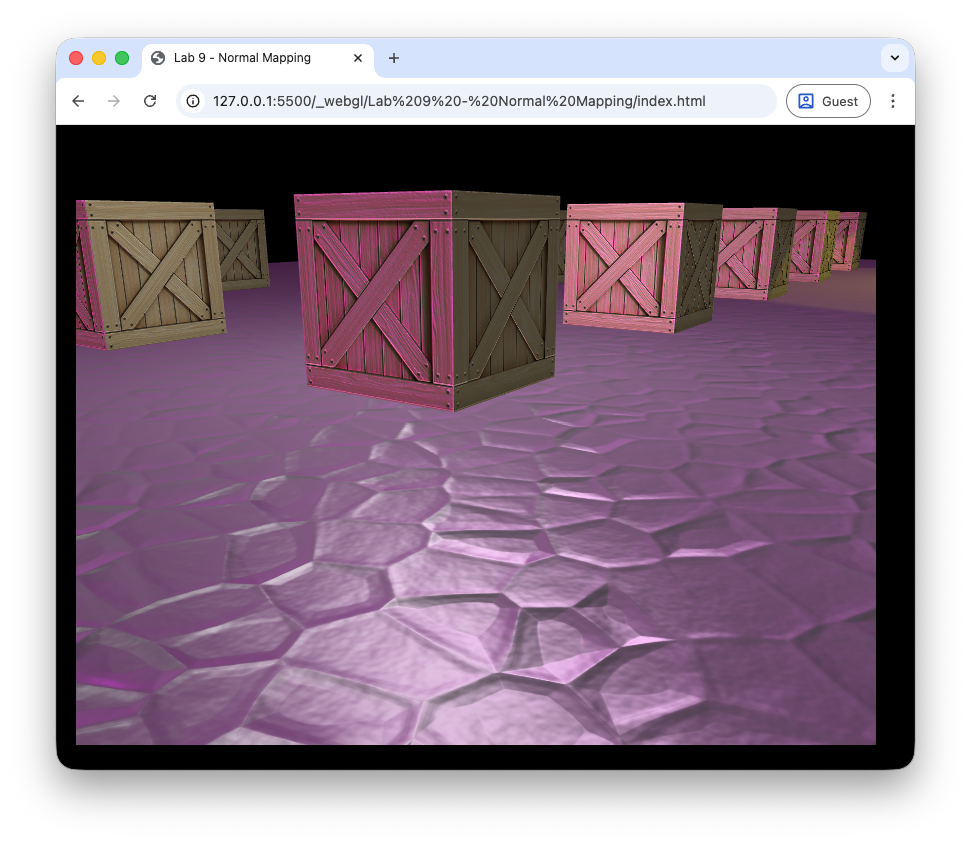Viewport: 971px width, 844px height.
Task: Open Chrome's three-dot menu
Action: 893,101
